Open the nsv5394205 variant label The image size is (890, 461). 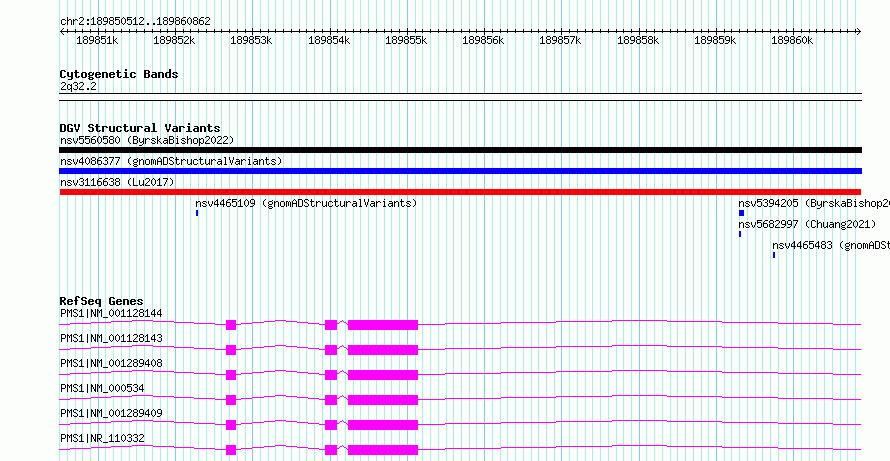pyautogui.click(x=814, y=203)
